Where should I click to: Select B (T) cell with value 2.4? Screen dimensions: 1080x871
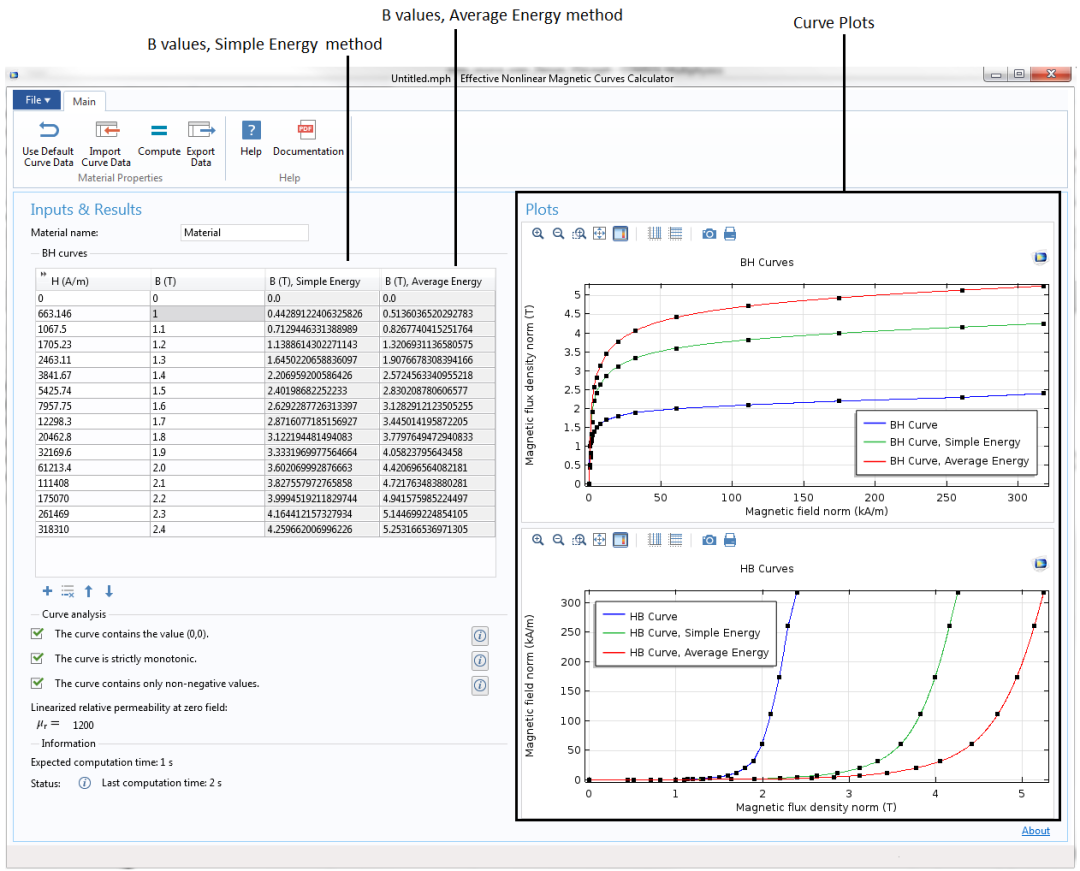pos(208,529)
